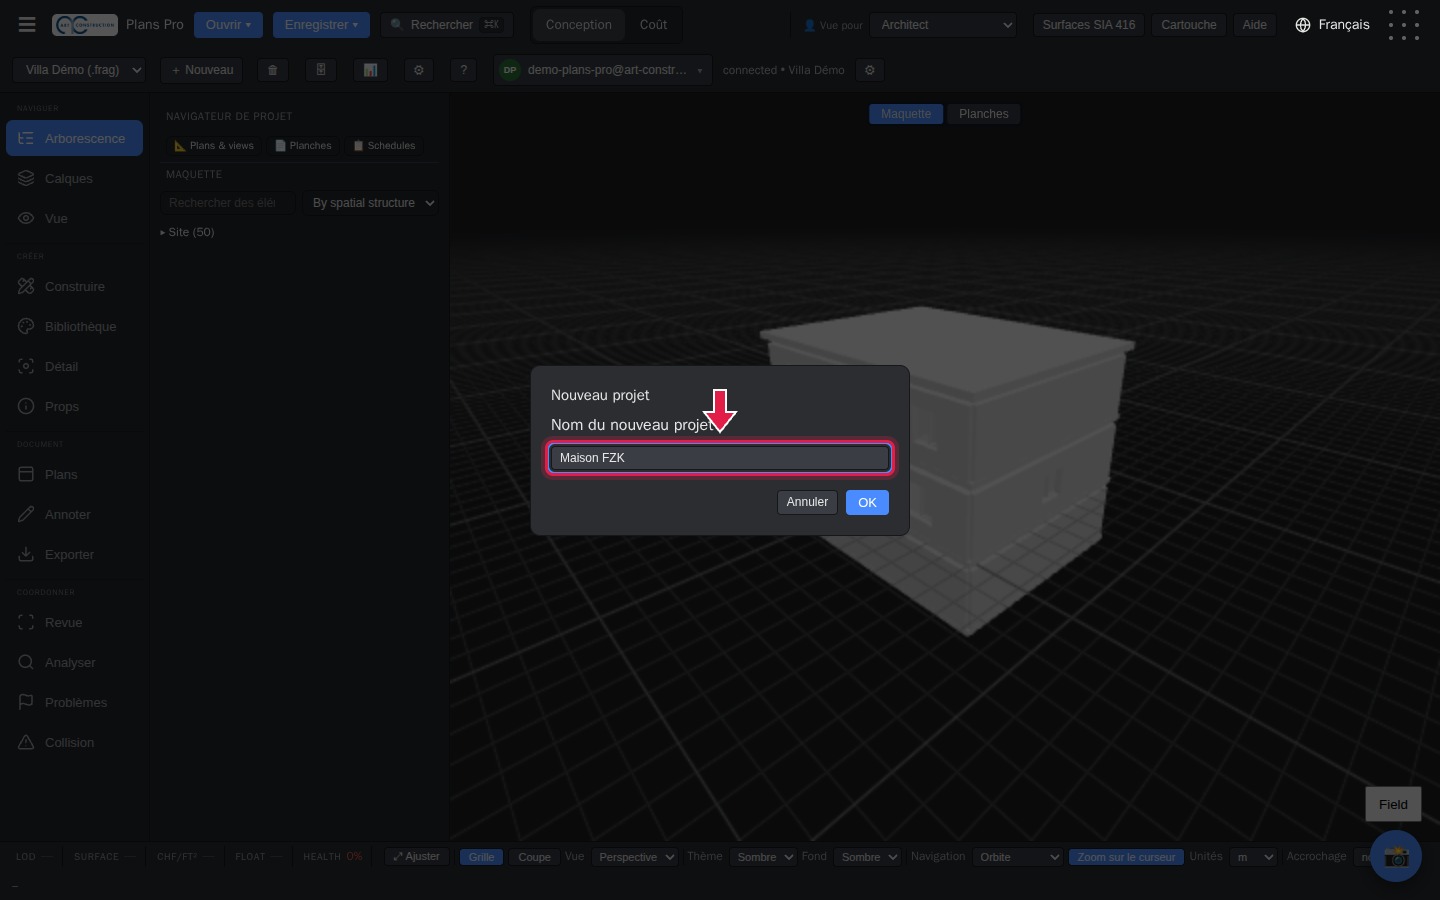
Task: Toggle Zoom sur le curseur
Action: click(x=1126, y=857)
